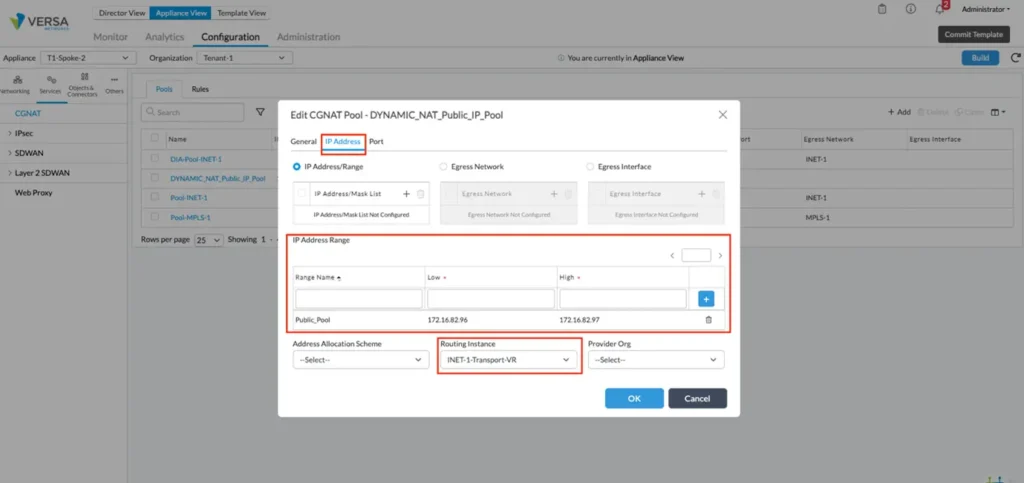Expand the Address Allocation Scheme dropdown

click(360, 360)
